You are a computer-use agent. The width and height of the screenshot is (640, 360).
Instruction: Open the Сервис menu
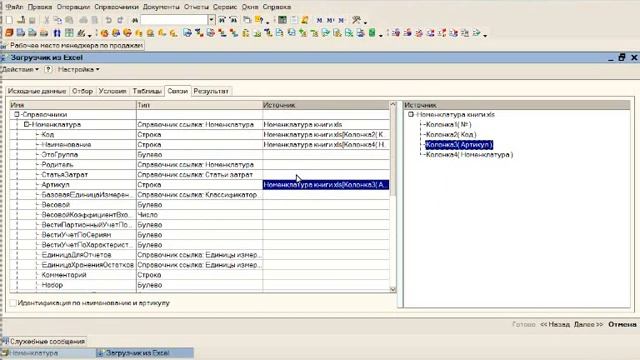click(225, 7)
